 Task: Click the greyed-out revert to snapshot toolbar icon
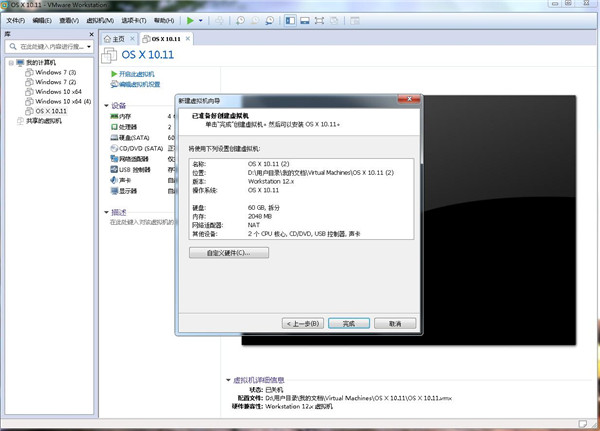pos(255,21)
